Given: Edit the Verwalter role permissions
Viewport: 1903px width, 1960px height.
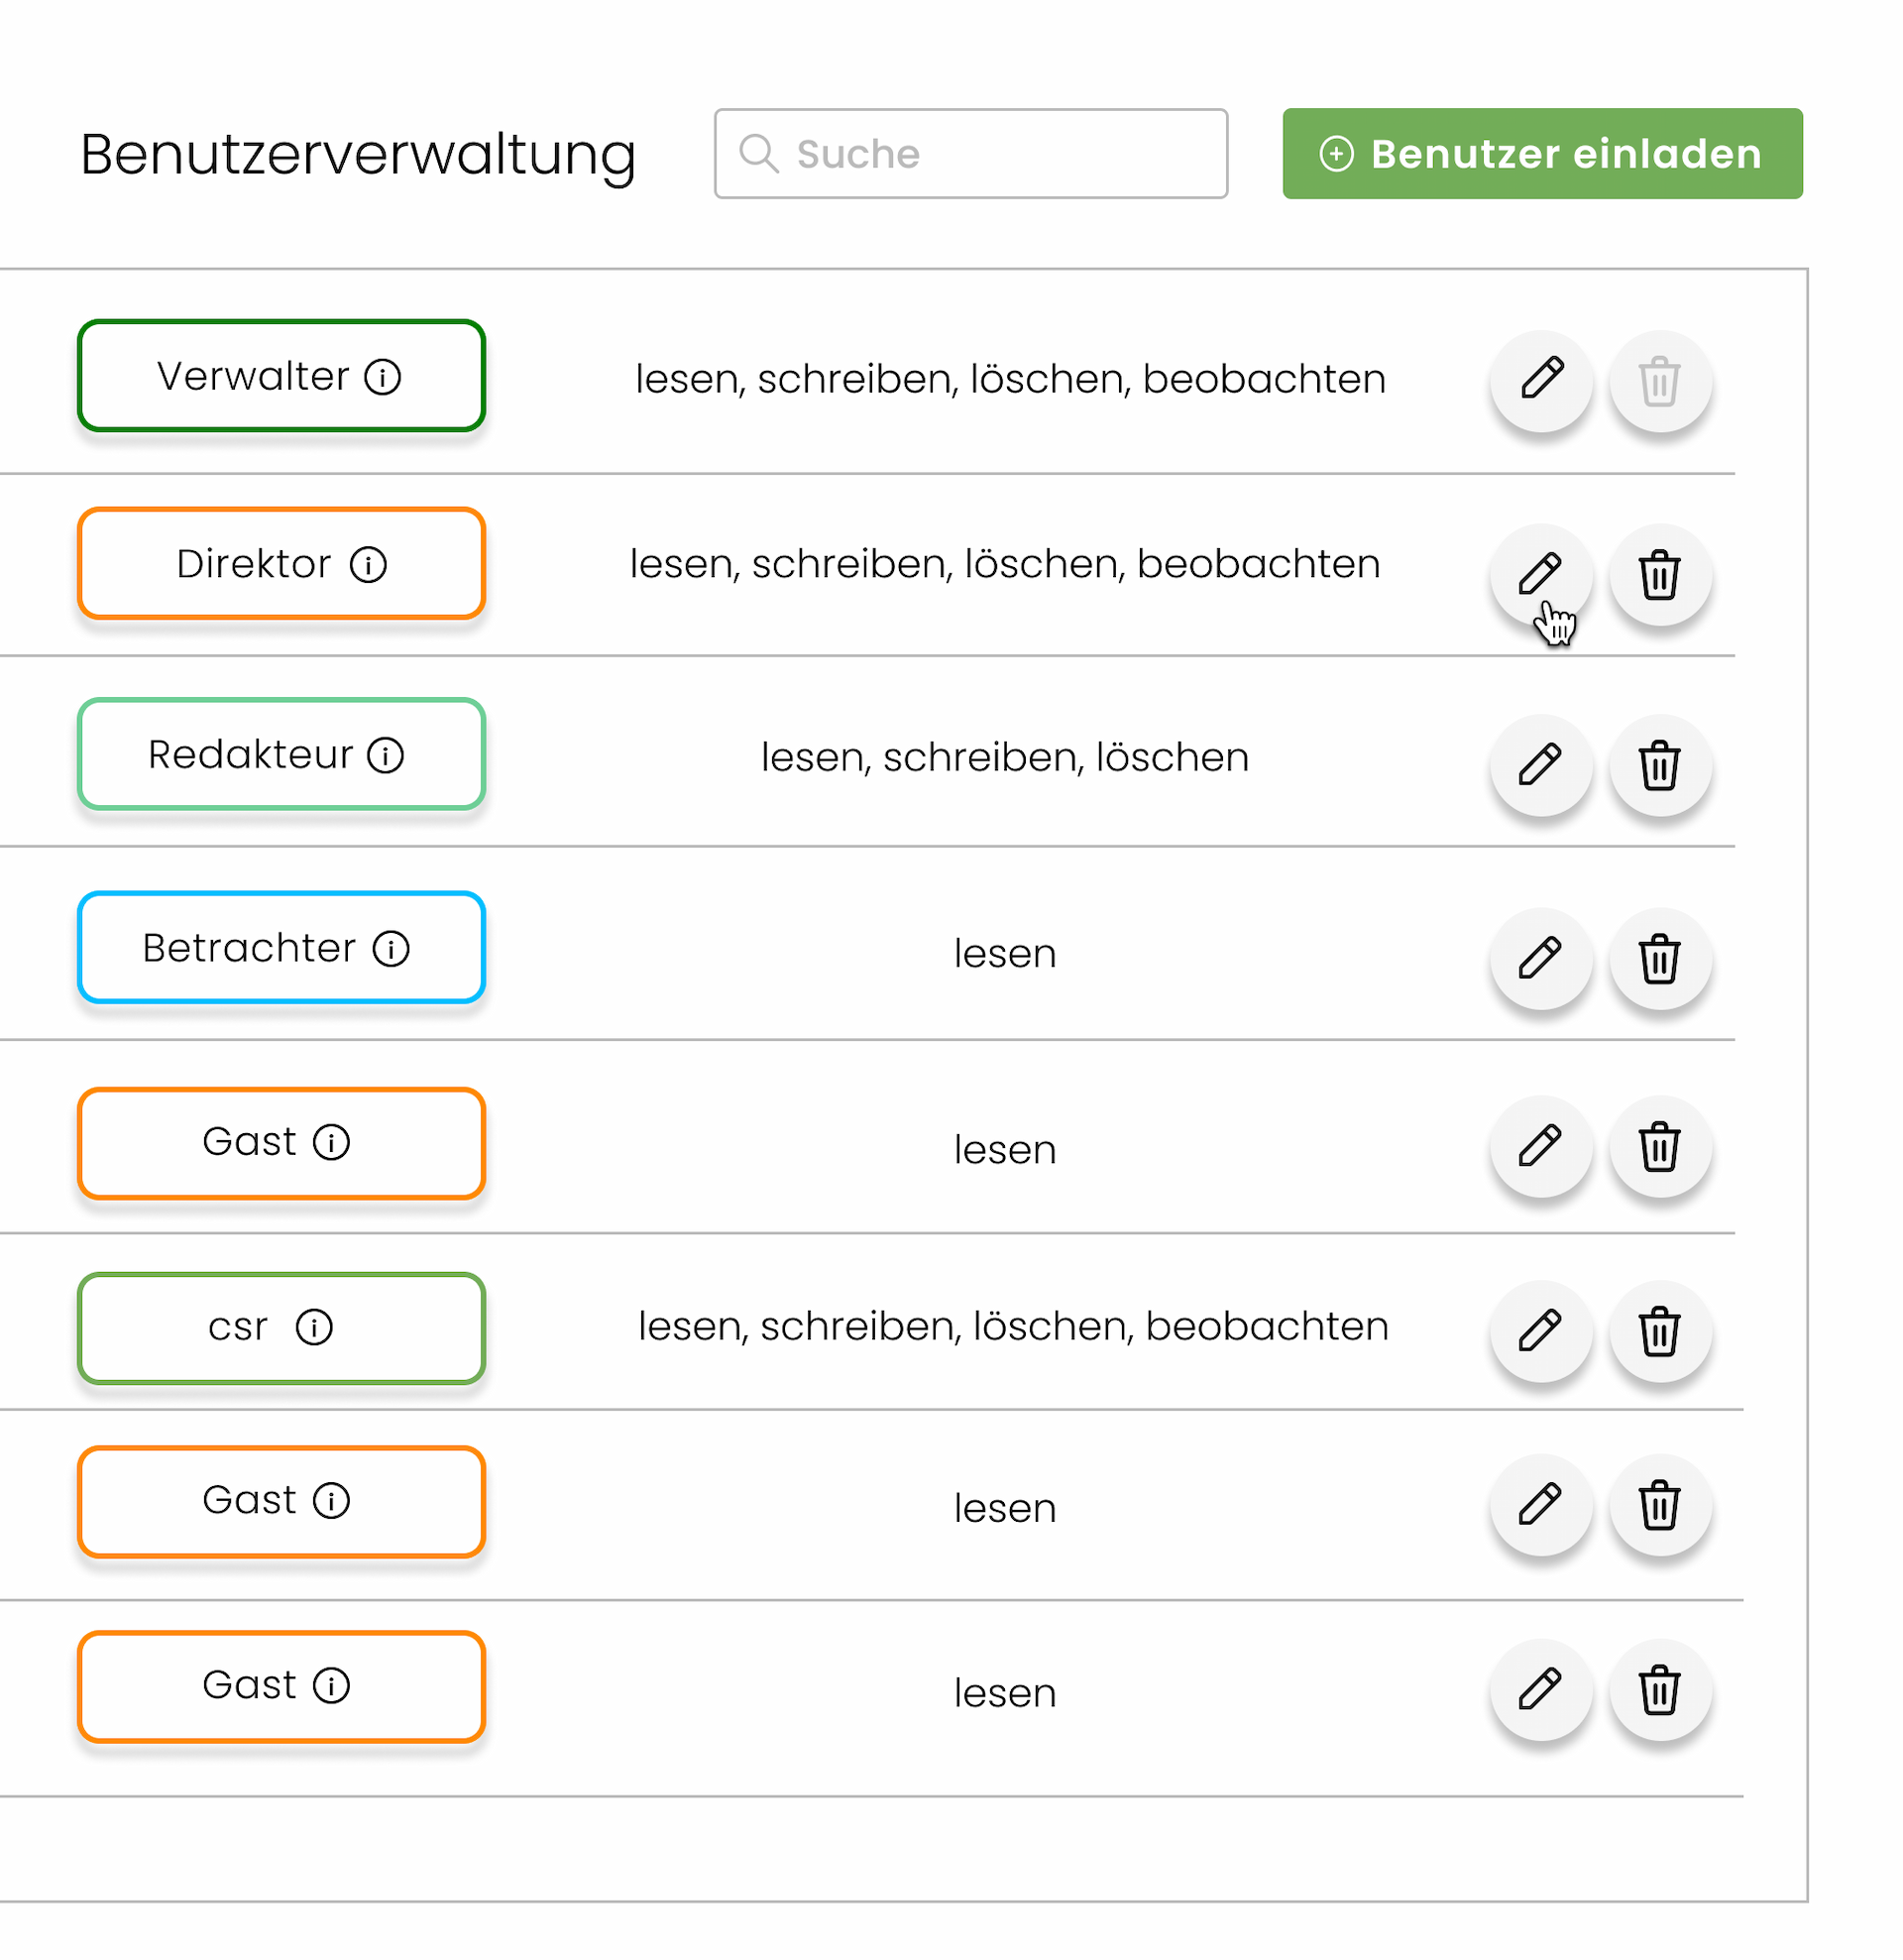Looking at the screenshot, I should [x=1540, y=381].
